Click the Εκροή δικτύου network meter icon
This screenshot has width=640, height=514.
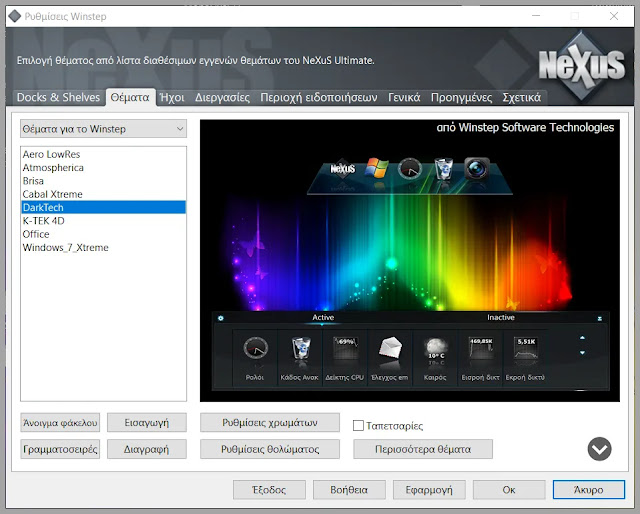pyautogui.click(x=526, y=348)
